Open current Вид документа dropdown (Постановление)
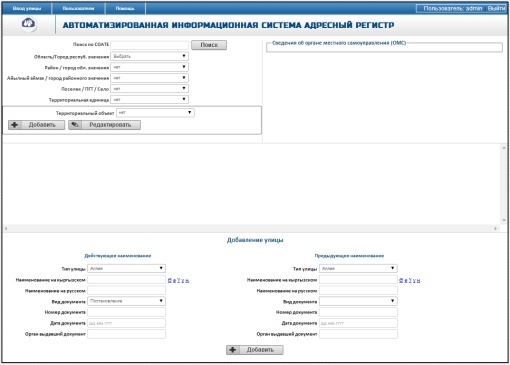Viewport: 510px width, 365px height. point(126,301)
